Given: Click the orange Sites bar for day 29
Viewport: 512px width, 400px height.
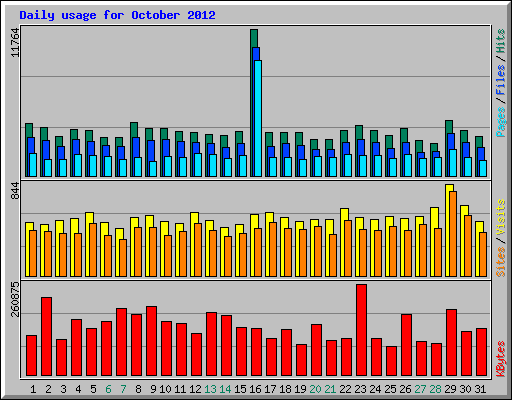Looking at the screenshot, I should [453, 234].
